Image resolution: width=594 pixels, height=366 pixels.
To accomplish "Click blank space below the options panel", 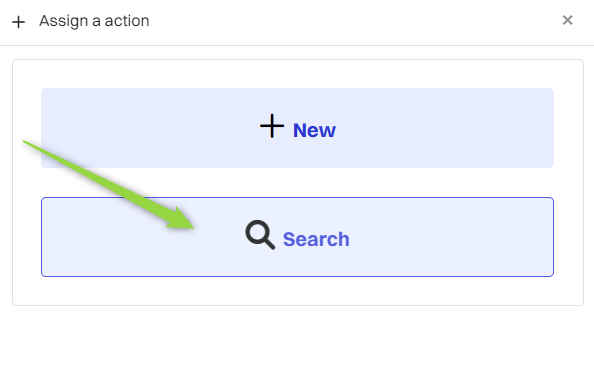I will pyautogui.click(x=297, y=335).
